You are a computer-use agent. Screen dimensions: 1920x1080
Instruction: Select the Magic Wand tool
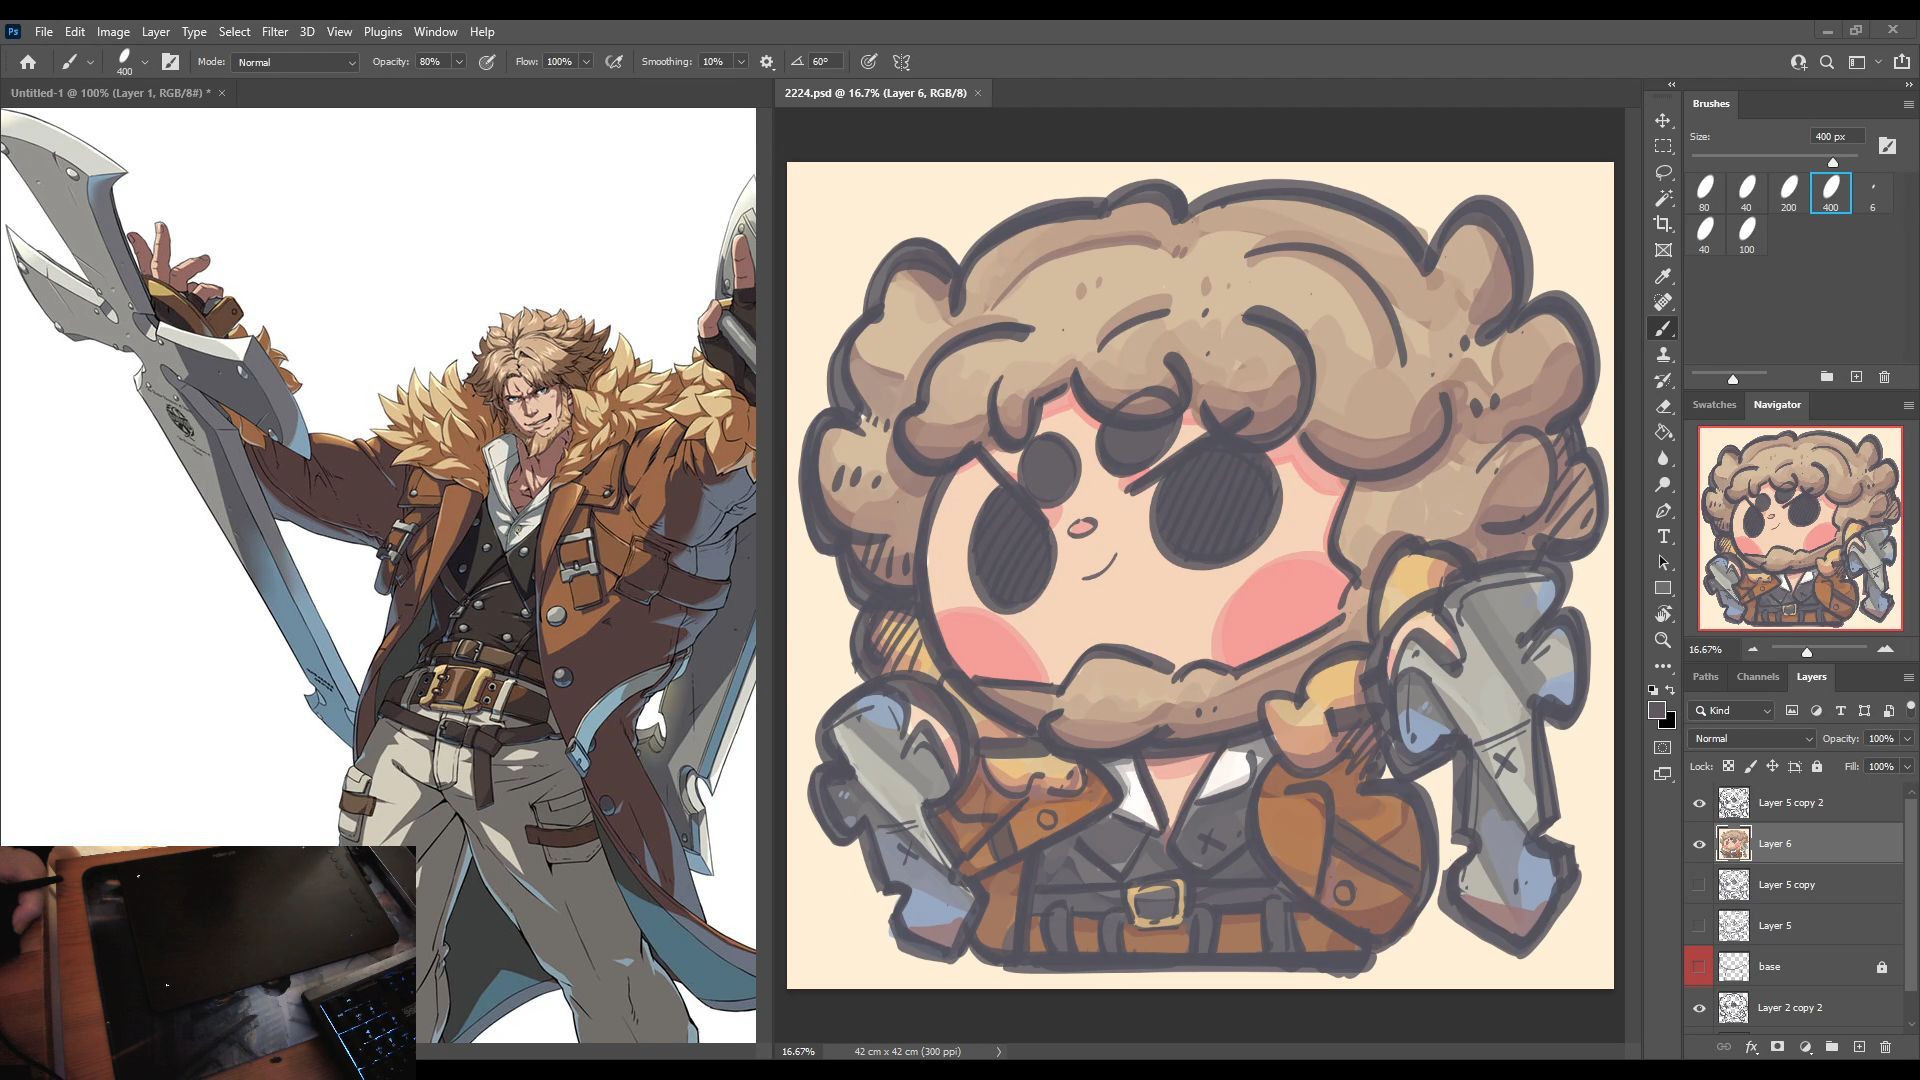(1663, 198)
